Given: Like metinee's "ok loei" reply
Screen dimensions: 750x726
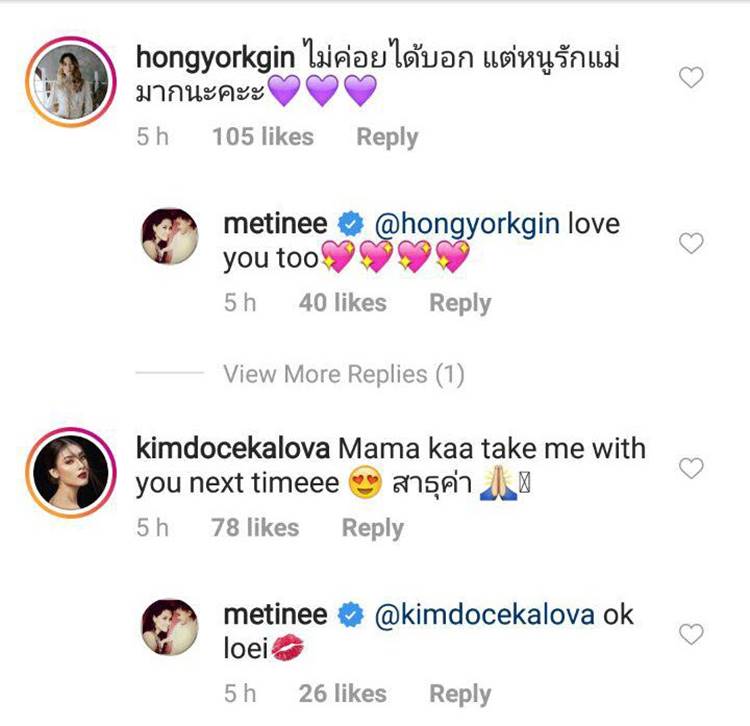Looking at the screenshot, I should pos(691,634).
